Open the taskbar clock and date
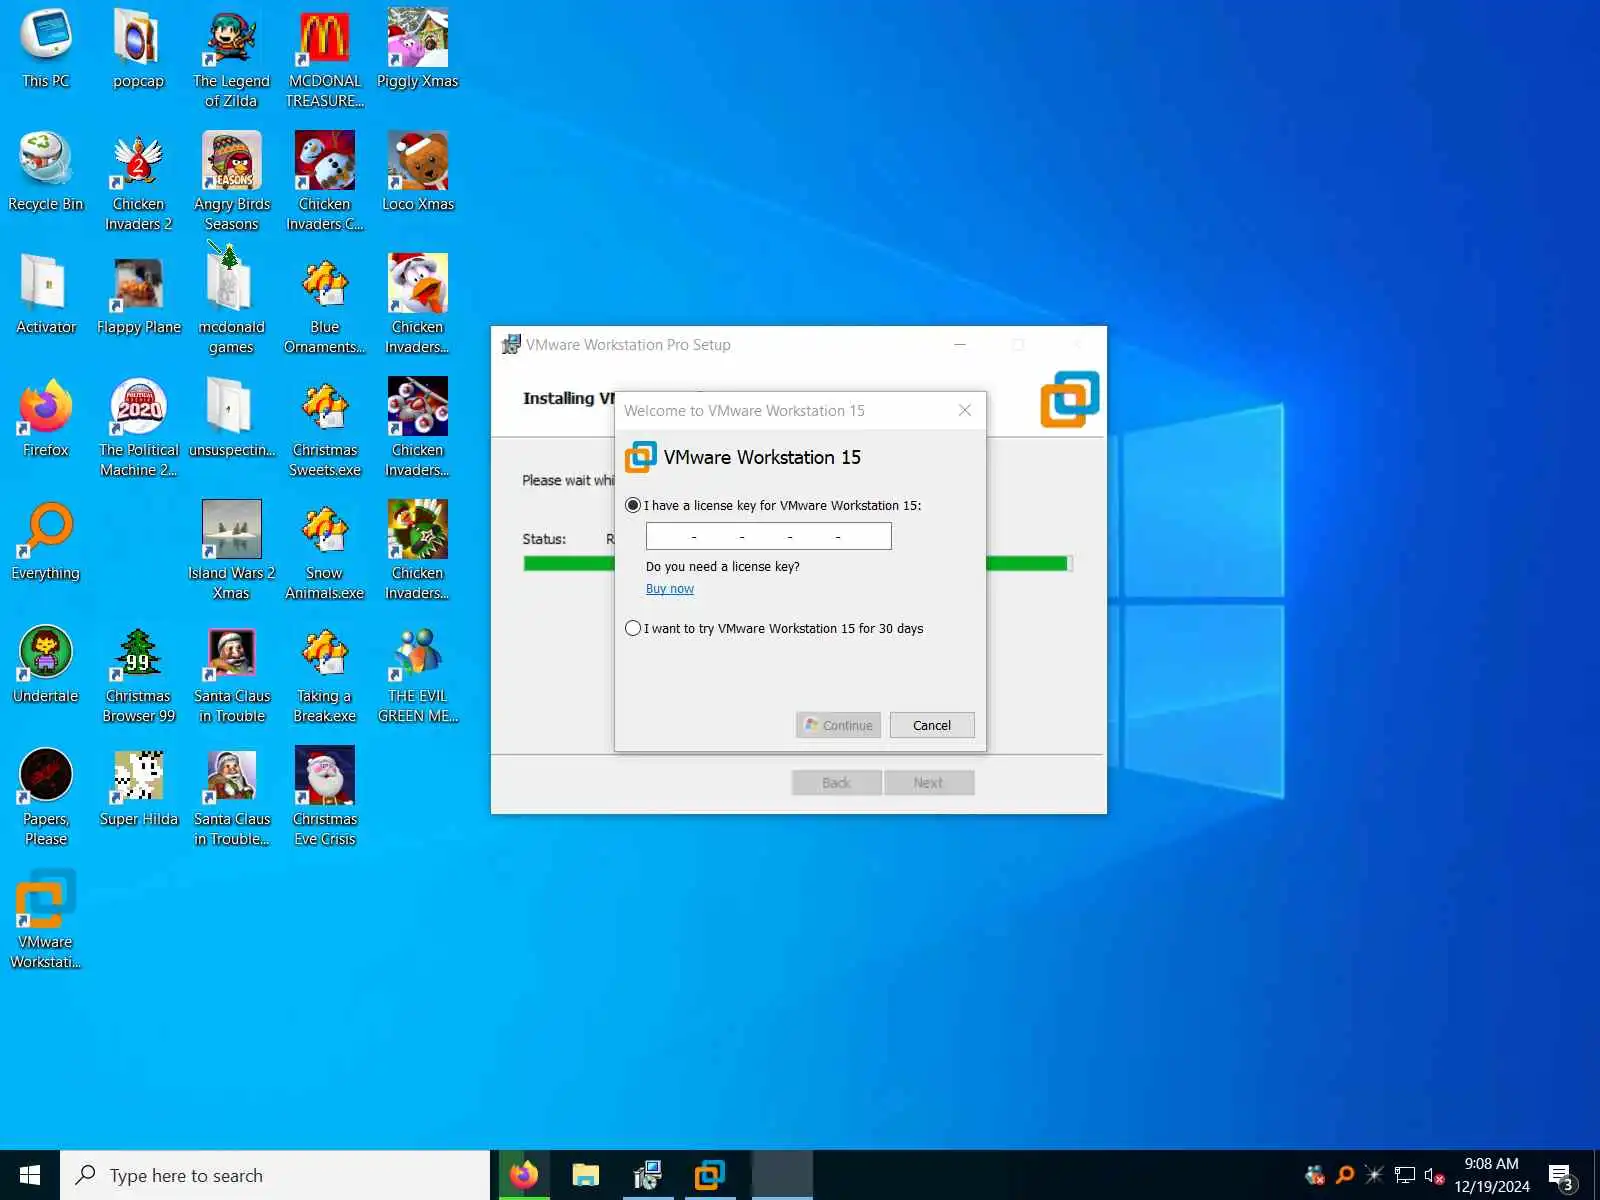1600x1200 pixels. 1492,1175
